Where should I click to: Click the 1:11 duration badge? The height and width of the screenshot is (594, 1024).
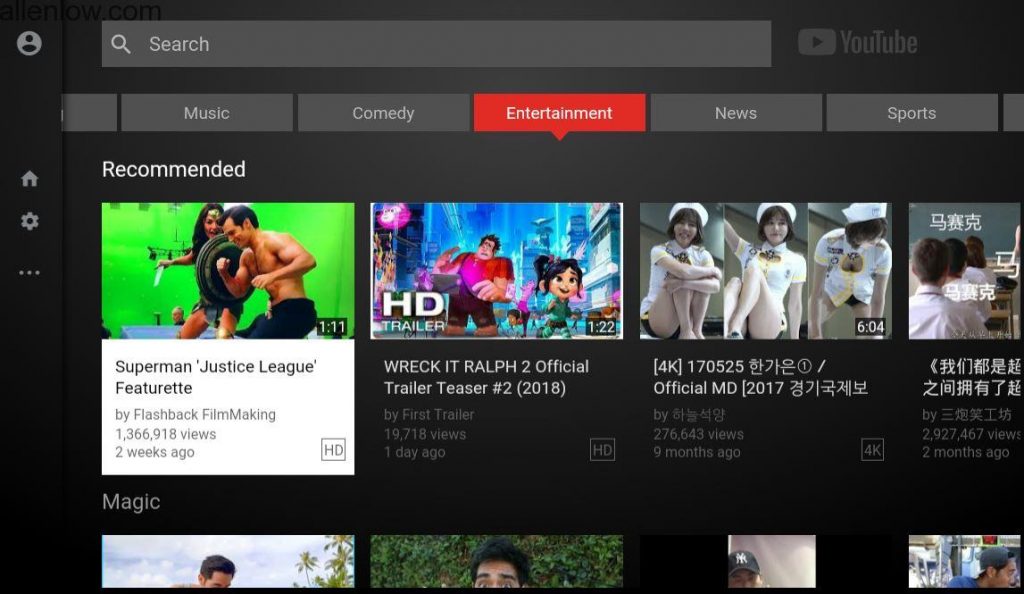(331, 326)
